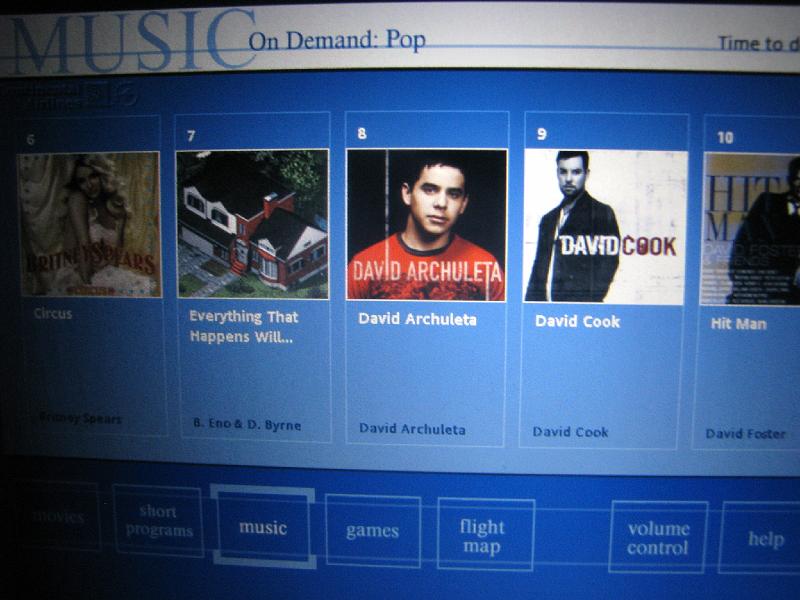Image resolution: width=800 pixels, height=600 pixels.
Task: Click the 'Hit Man' album title
Action: click(739, 323)
